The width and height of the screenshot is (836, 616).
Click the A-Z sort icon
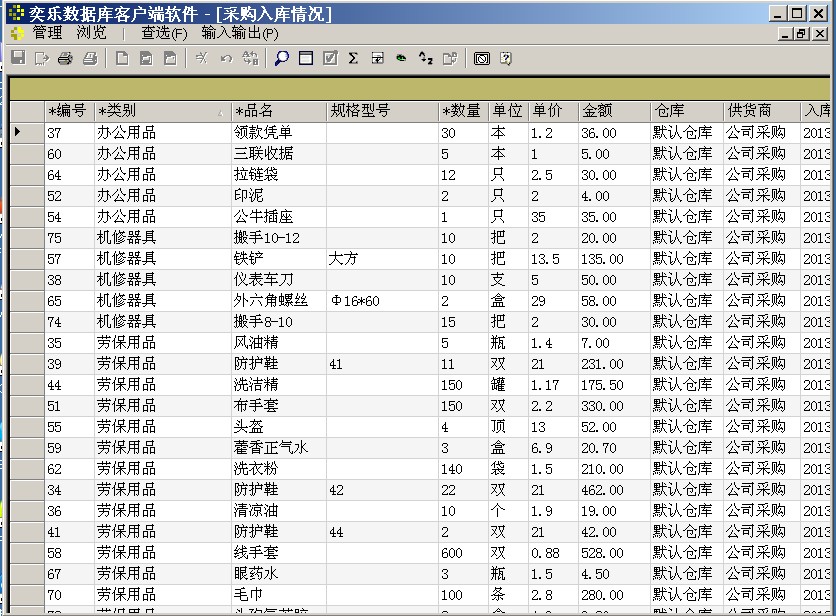click(x=426, y=59)
